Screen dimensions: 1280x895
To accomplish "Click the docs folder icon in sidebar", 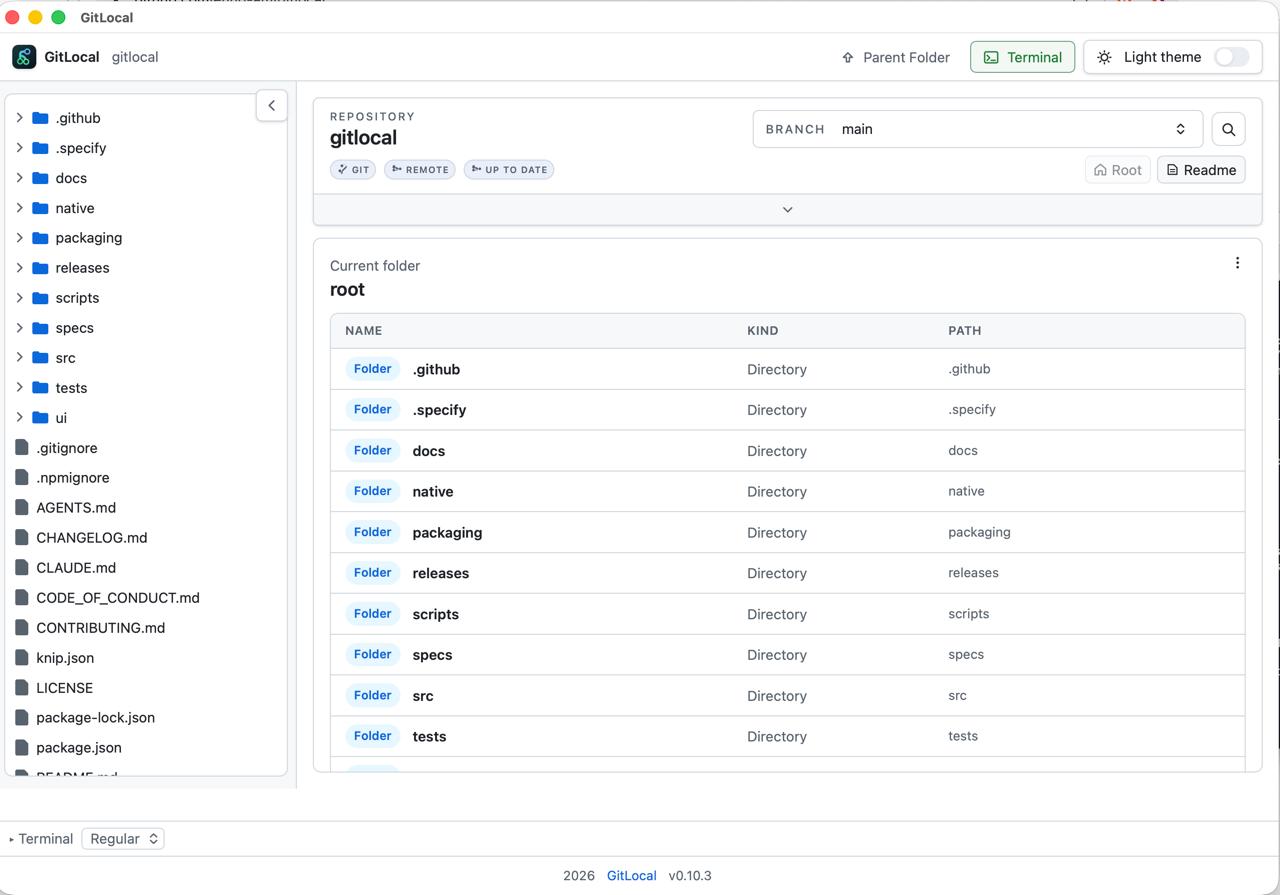I will pyautogui.click(x=40, y=178).
